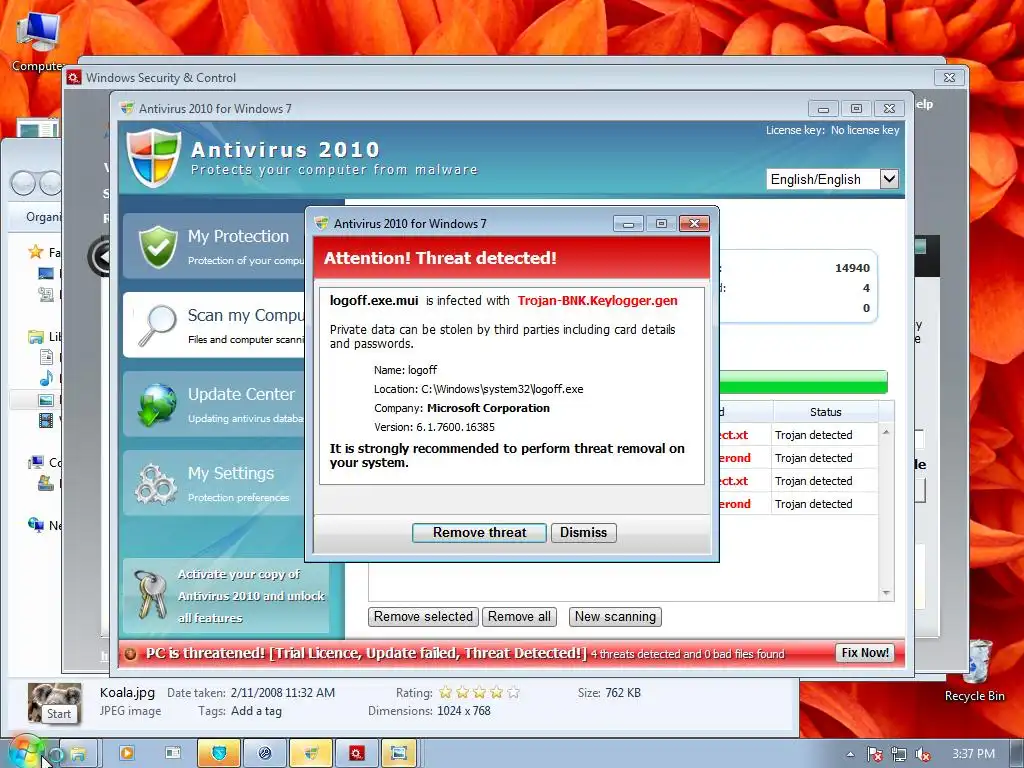Click the gears settings icon
1024x768 pixels.
click(156, 484)
